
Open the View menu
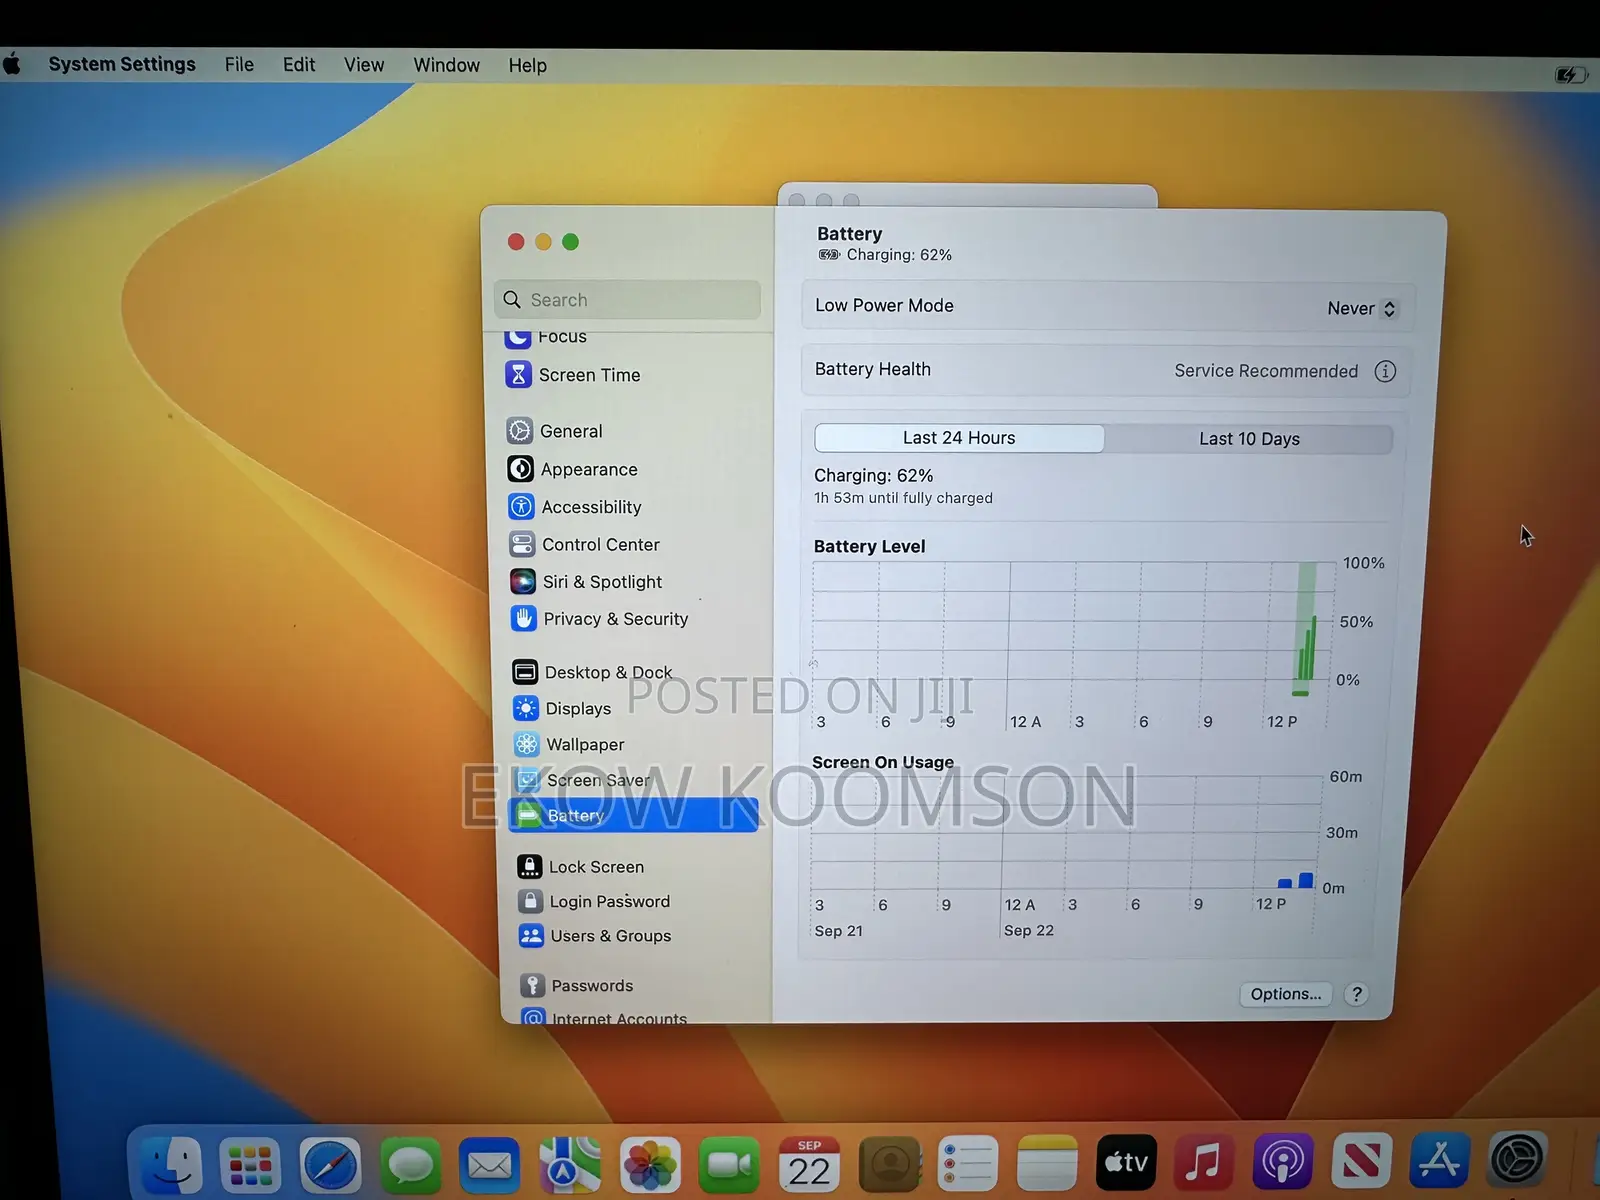coord(364,65)
